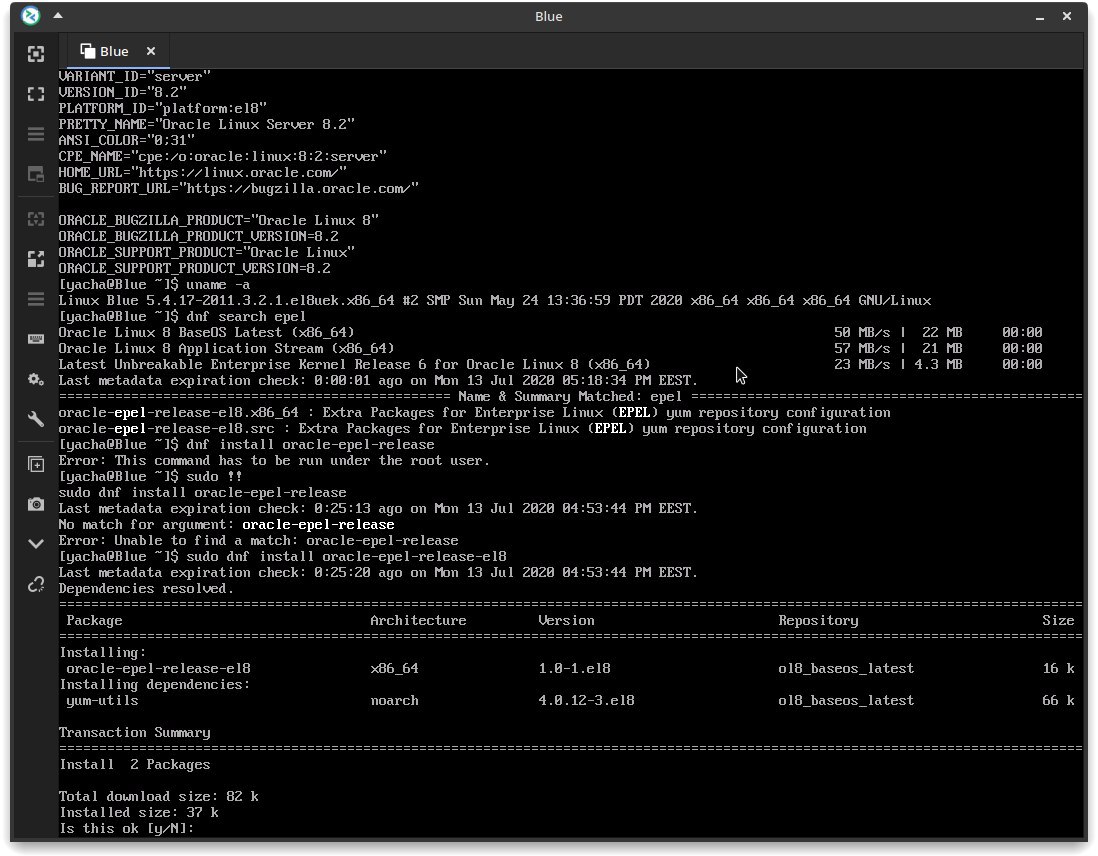Open preferences gears icon in sidebar
1098x856 pixels.
coord(36,379)
